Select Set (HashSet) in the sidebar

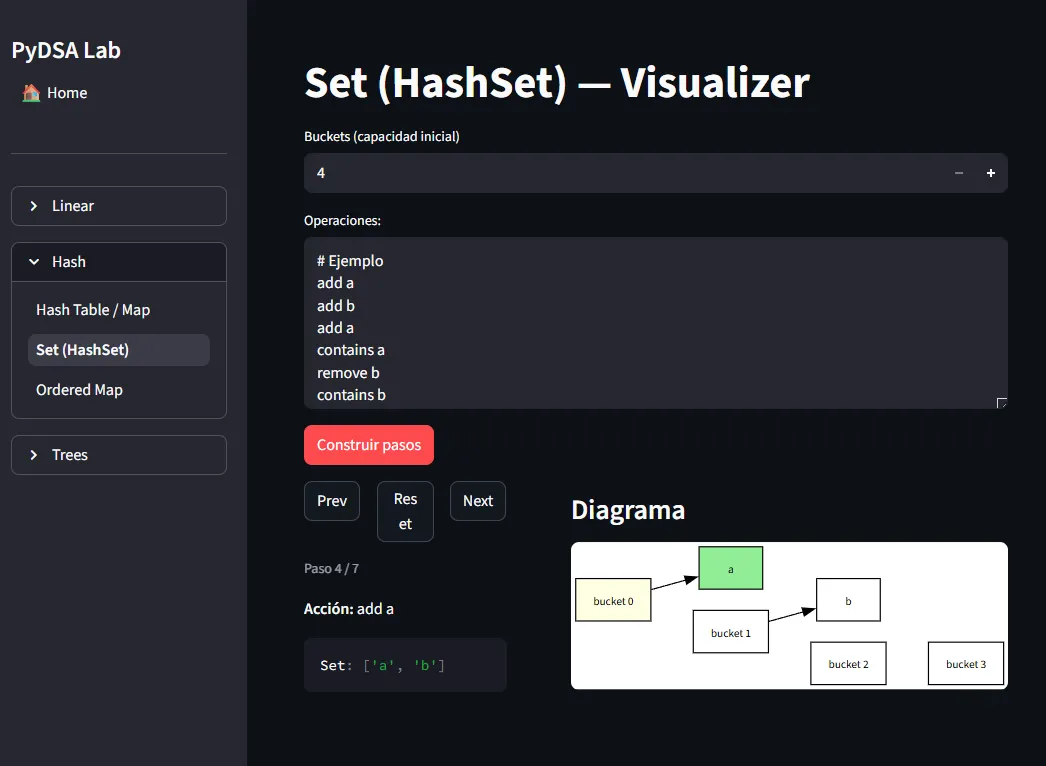coord(81,350)
